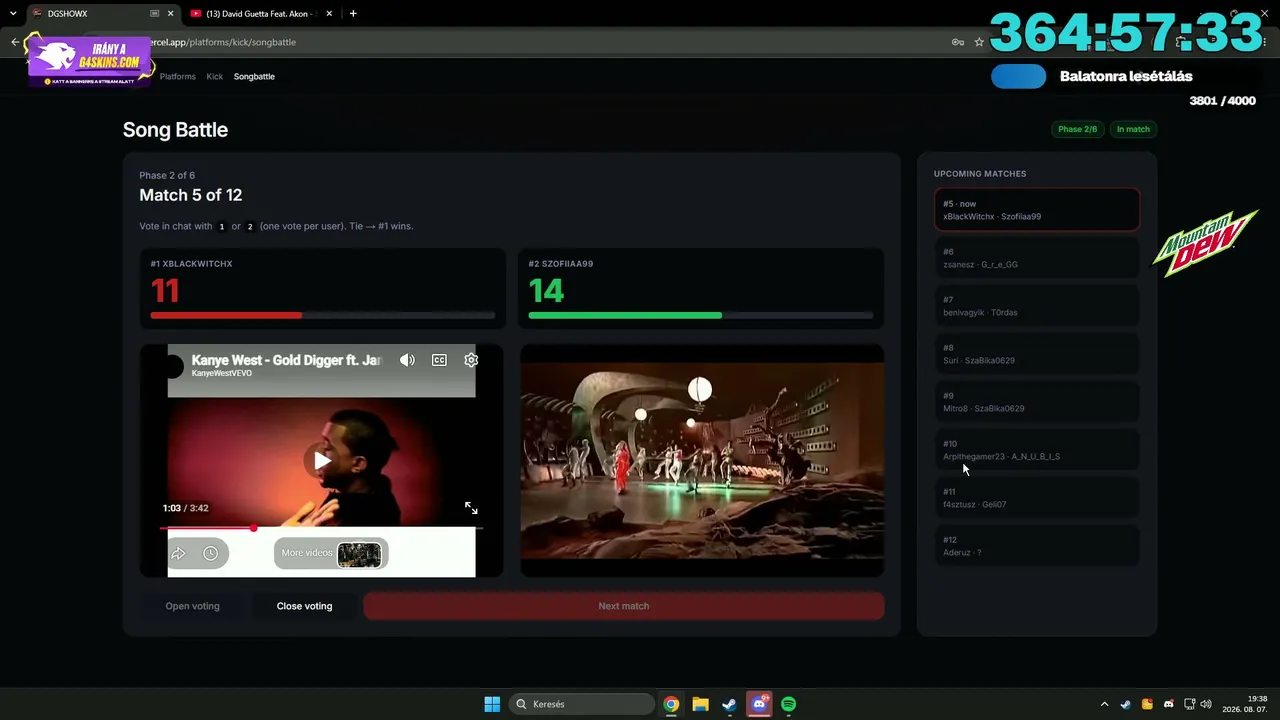The height and width of the screenshot is (720, 1280).
Task: Click the Gold Digger video title
Action: click(x=287, y=360)
